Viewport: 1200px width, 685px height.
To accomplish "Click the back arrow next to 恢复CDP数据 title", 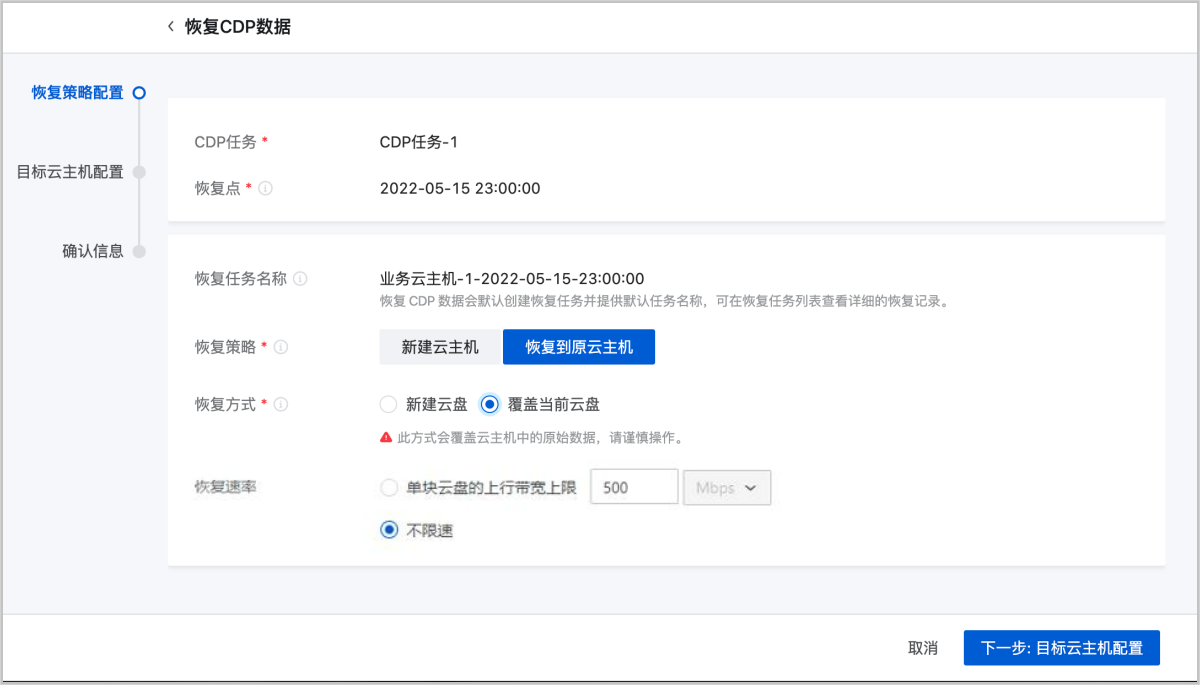I will coord(170,26).
